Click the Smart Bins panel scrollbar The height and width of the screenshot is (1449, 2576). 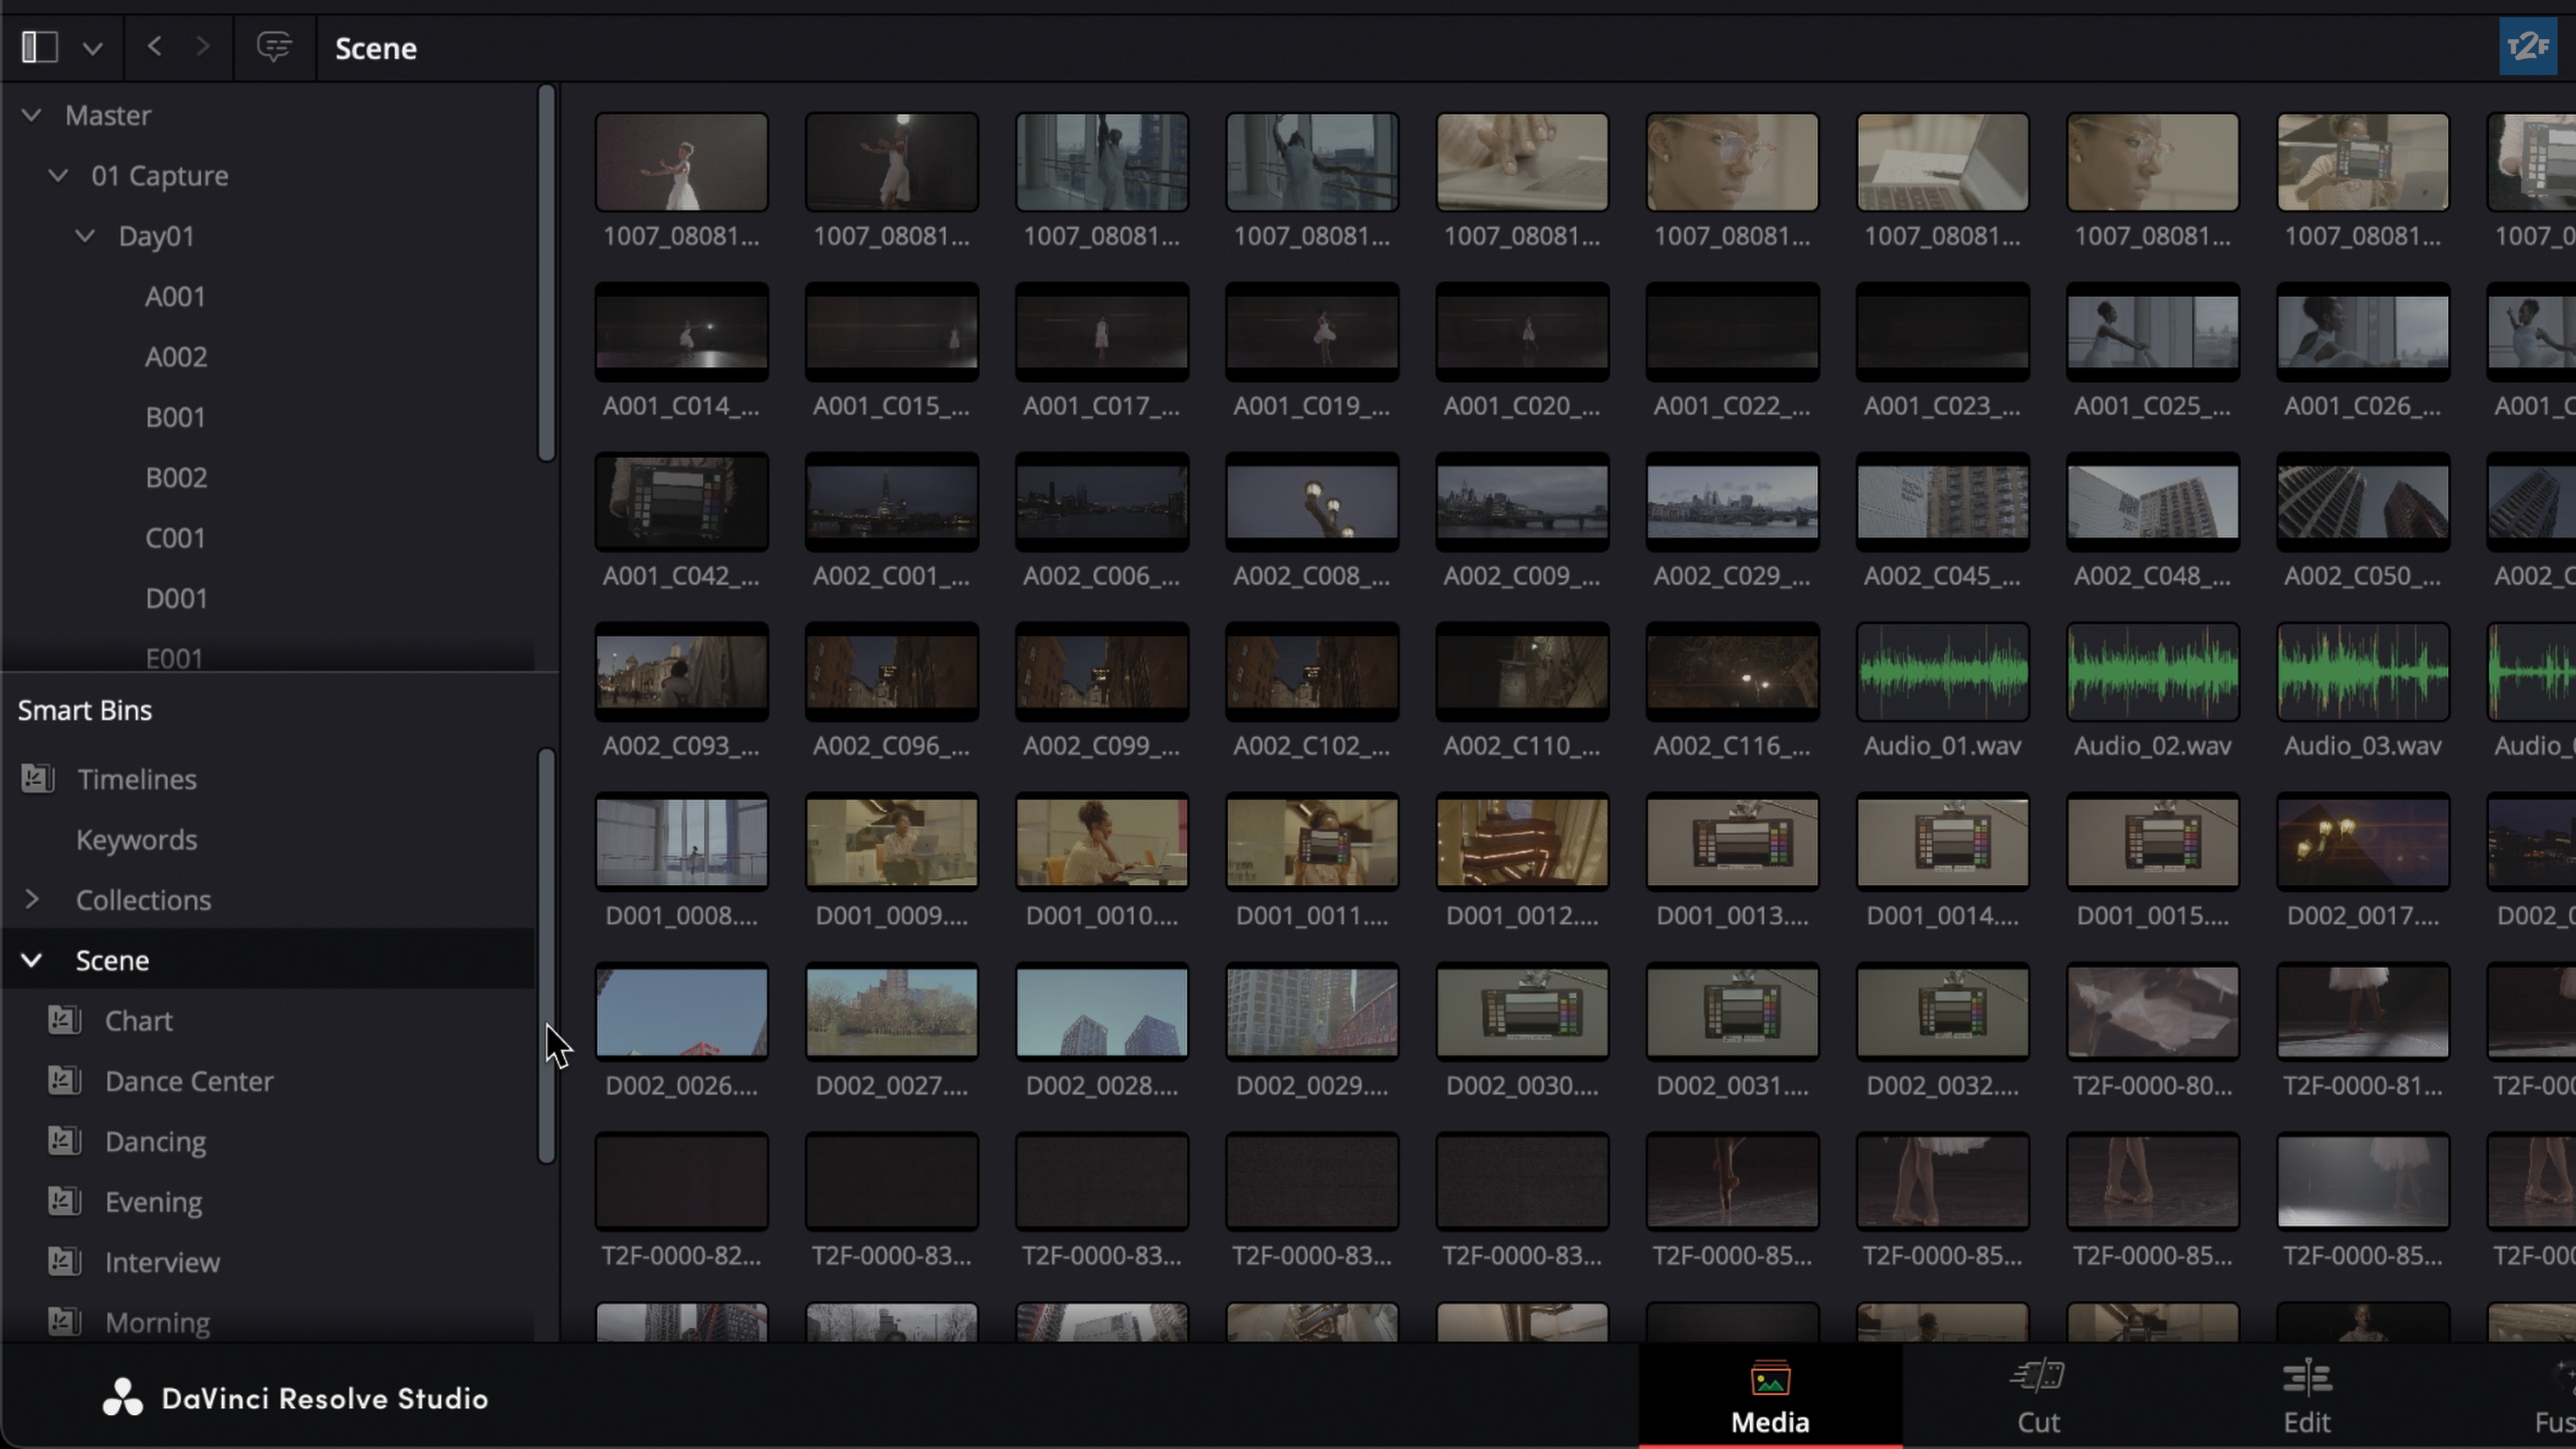pyautogui.click(x=546, y=955)
